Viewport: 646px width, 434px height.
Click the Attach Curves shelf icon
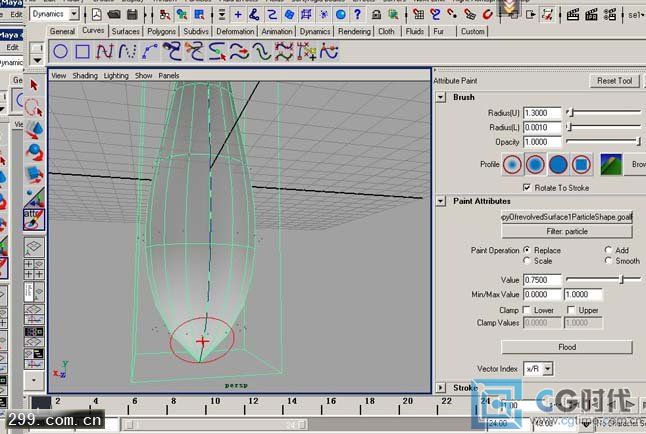(x=172, y=52)
